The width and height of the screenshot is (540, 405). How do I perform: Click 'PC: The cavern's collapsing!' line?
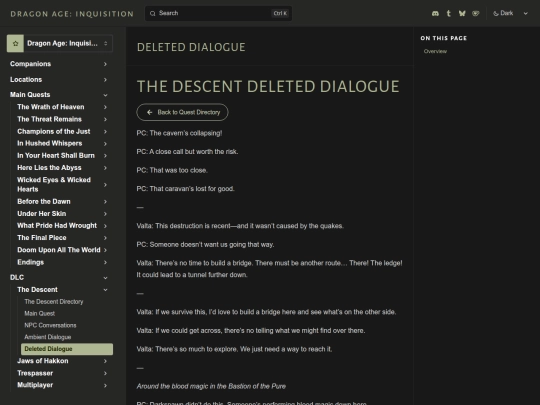pos(179,133)
